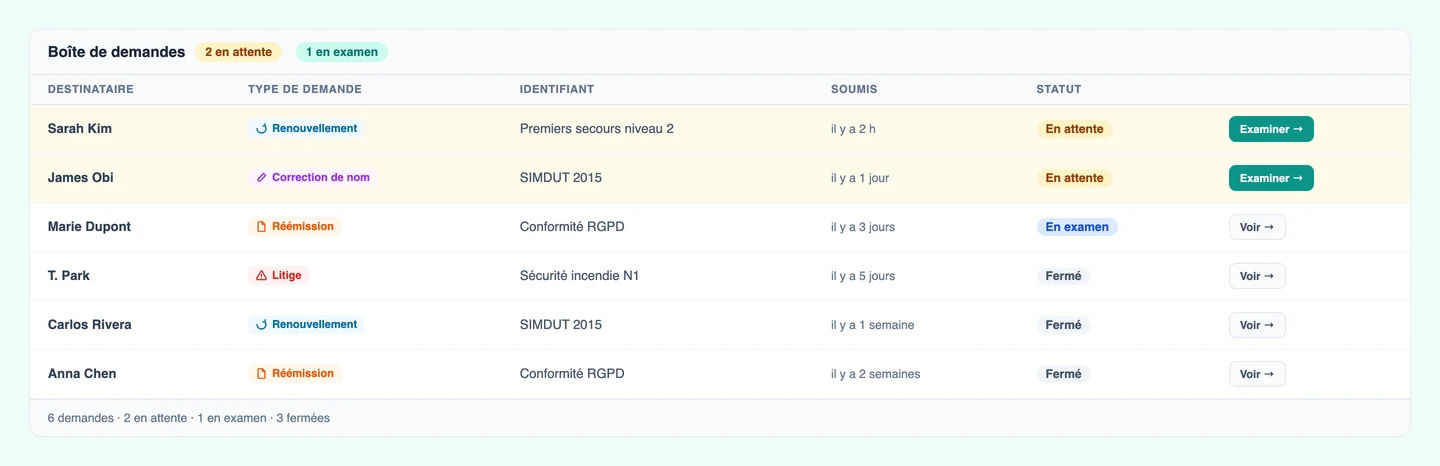Click 'Conformité RGPD' in Anna Chen's row

572,374
